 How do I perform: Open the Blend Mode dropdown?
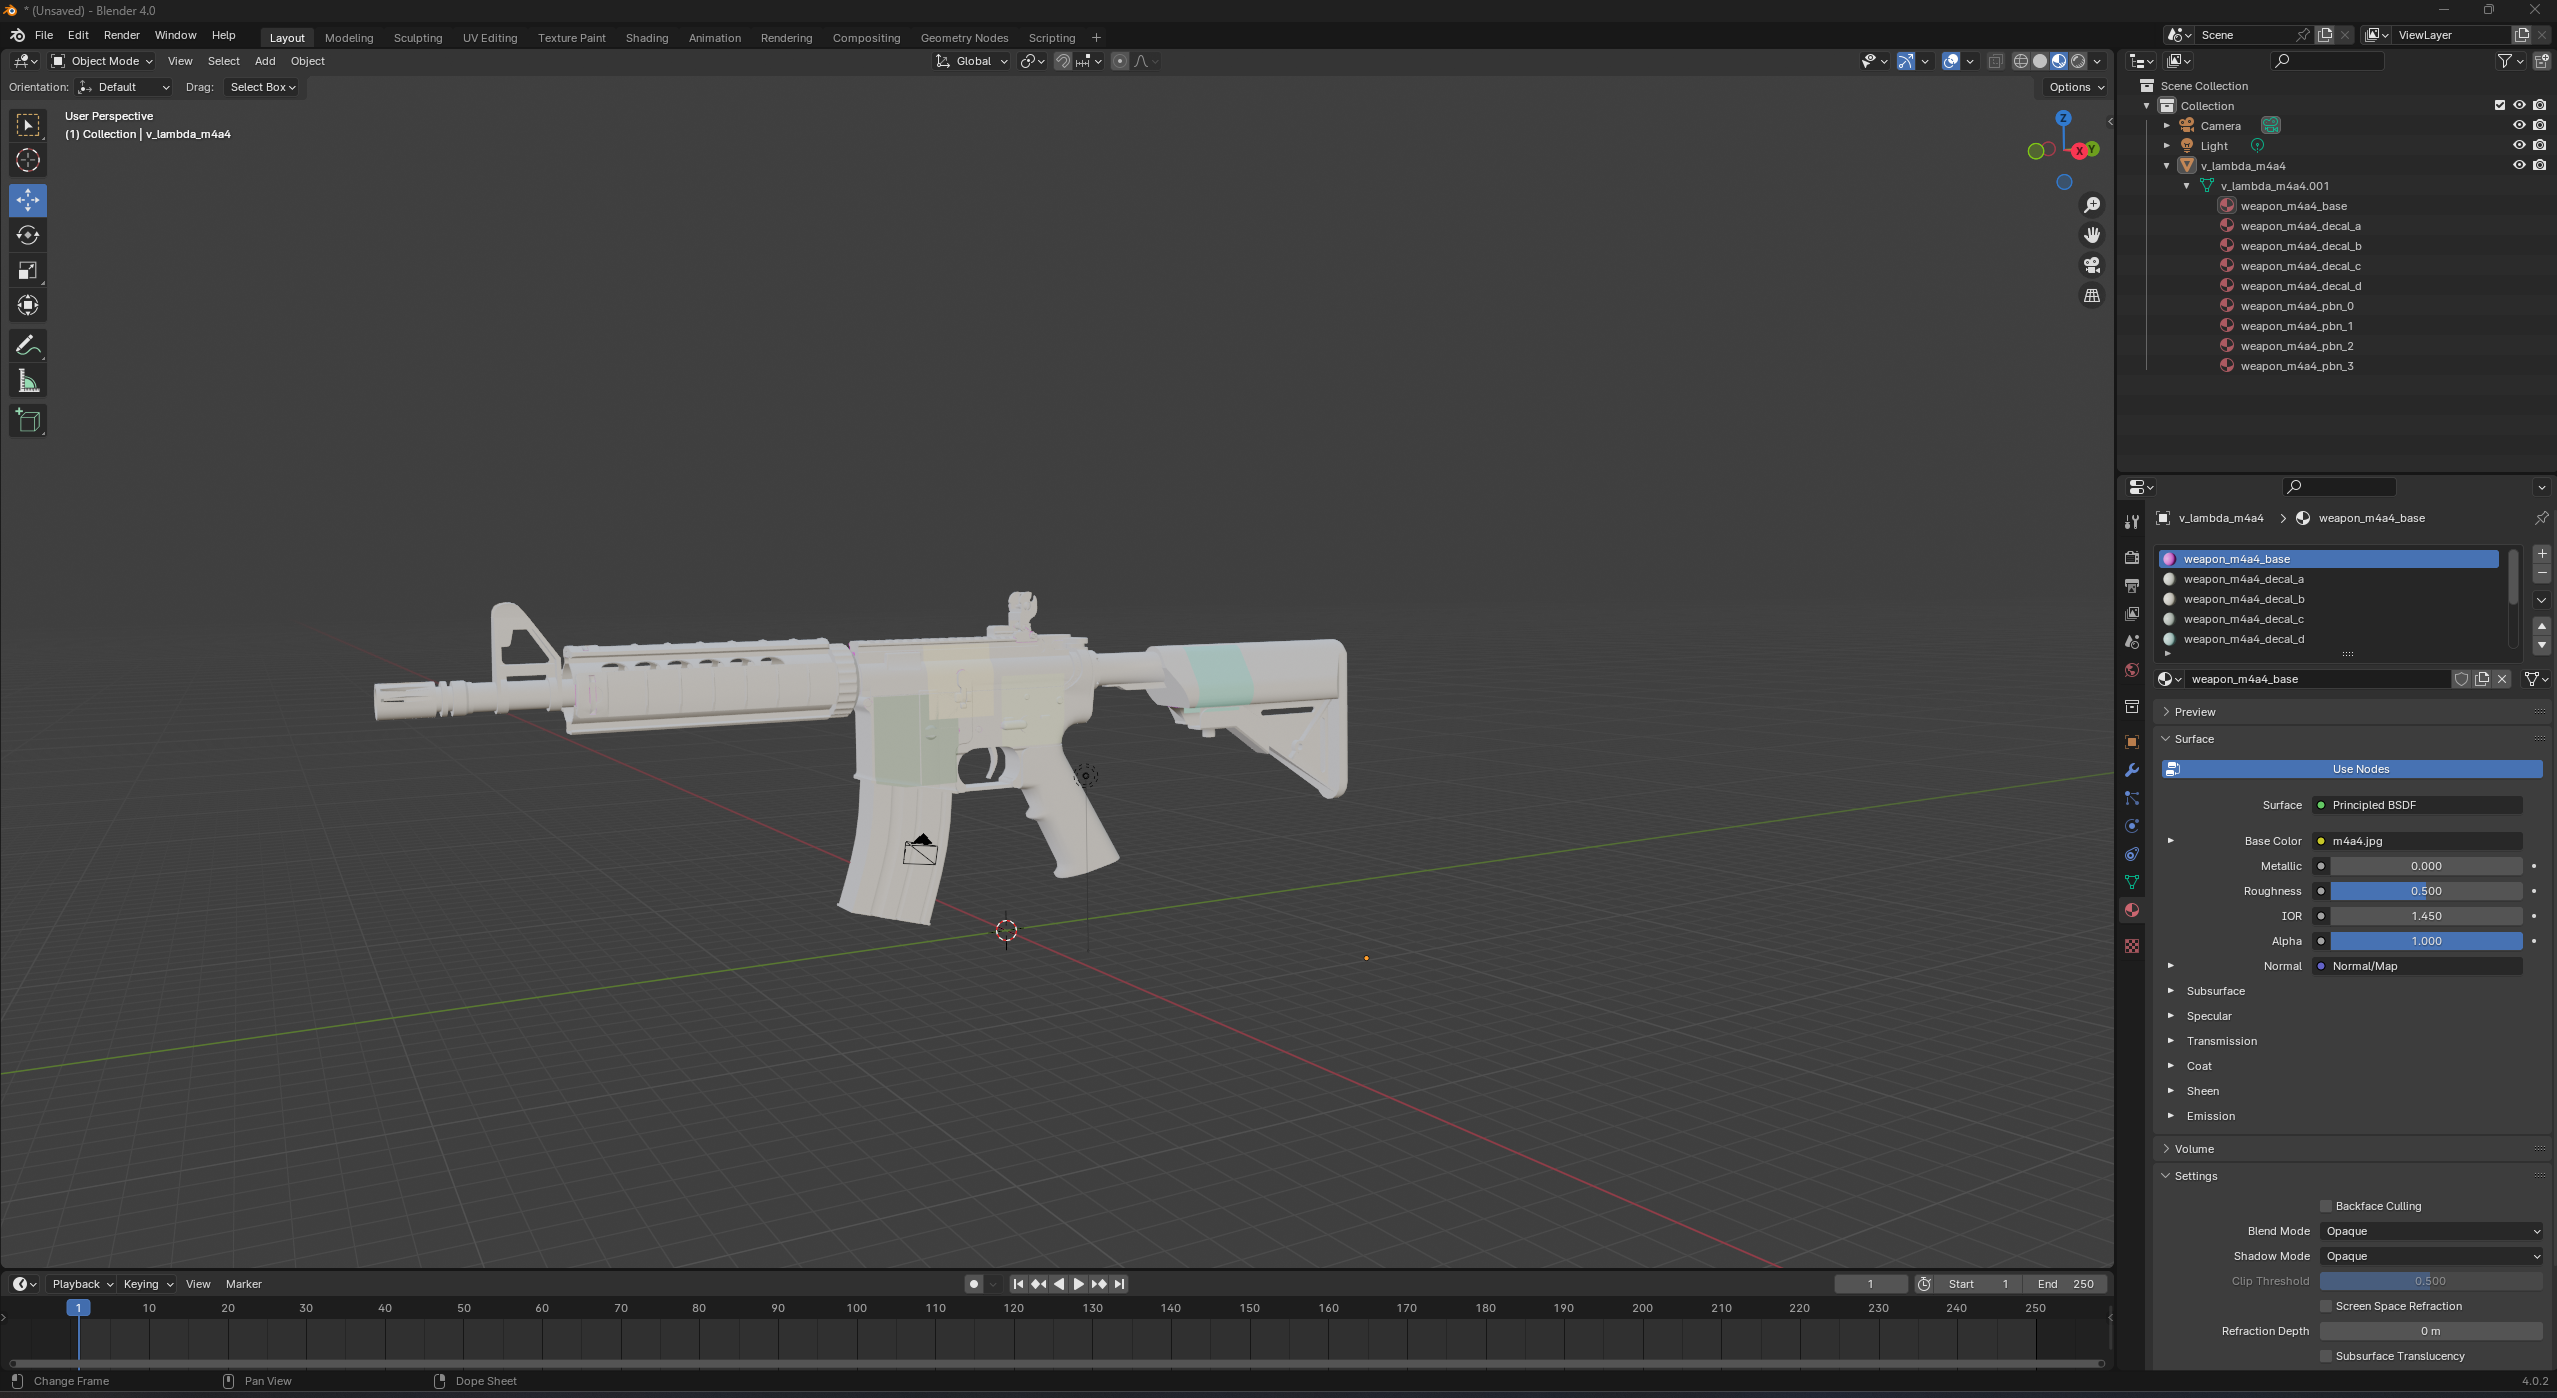coord(2430,1231)
